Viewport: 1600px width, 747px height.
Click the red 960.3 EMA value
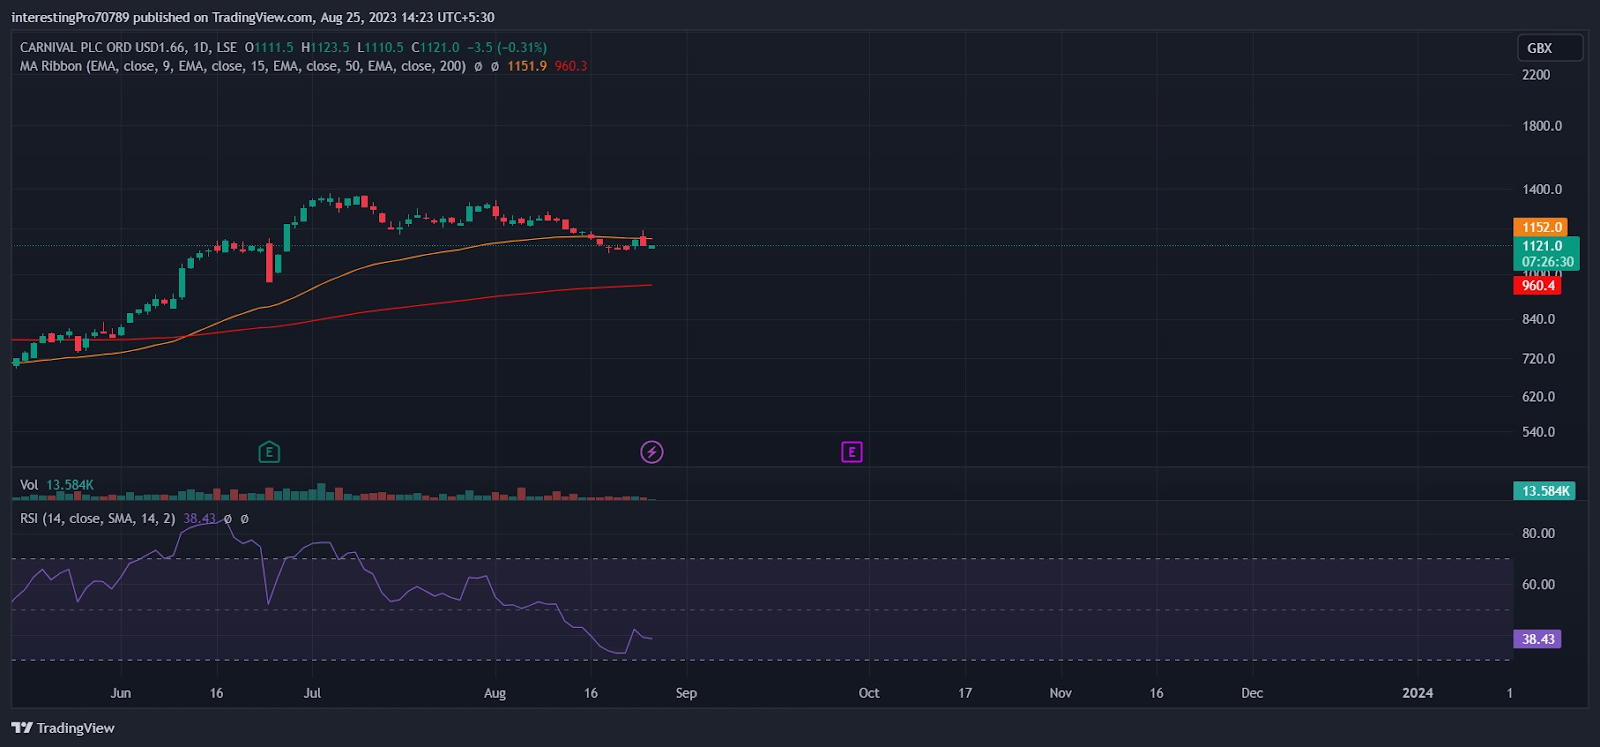pyautogui.click(x=571, y=66)
